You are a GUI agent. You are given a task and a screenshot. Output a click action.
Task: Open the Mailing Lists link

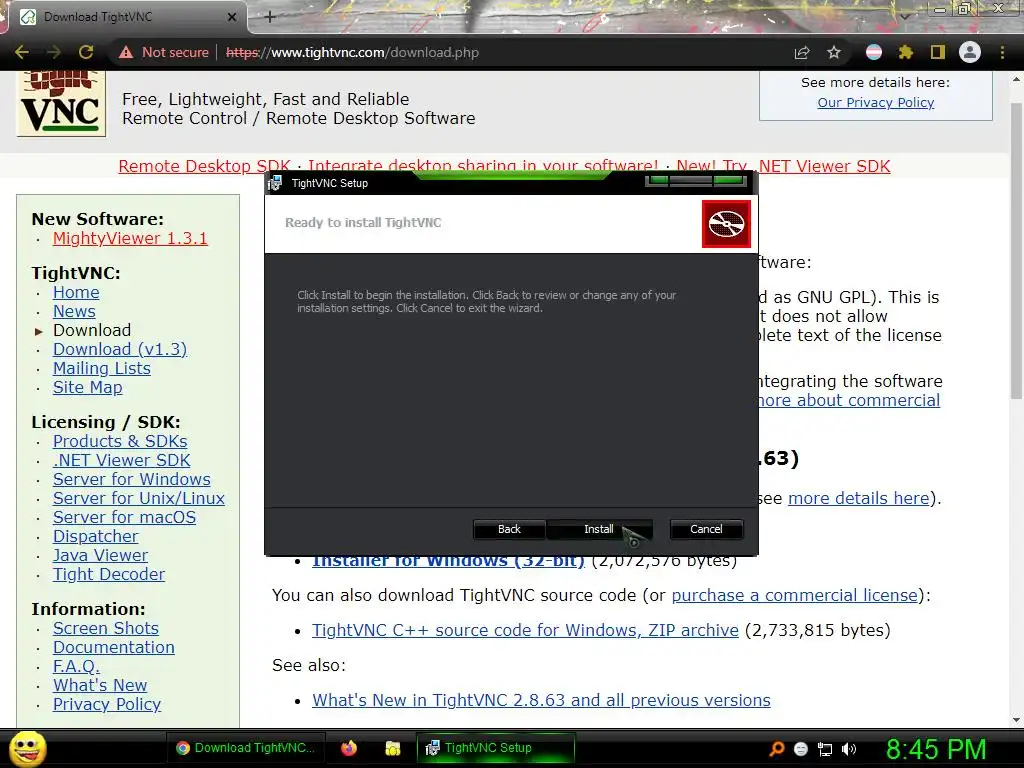(x=101, y=368)
